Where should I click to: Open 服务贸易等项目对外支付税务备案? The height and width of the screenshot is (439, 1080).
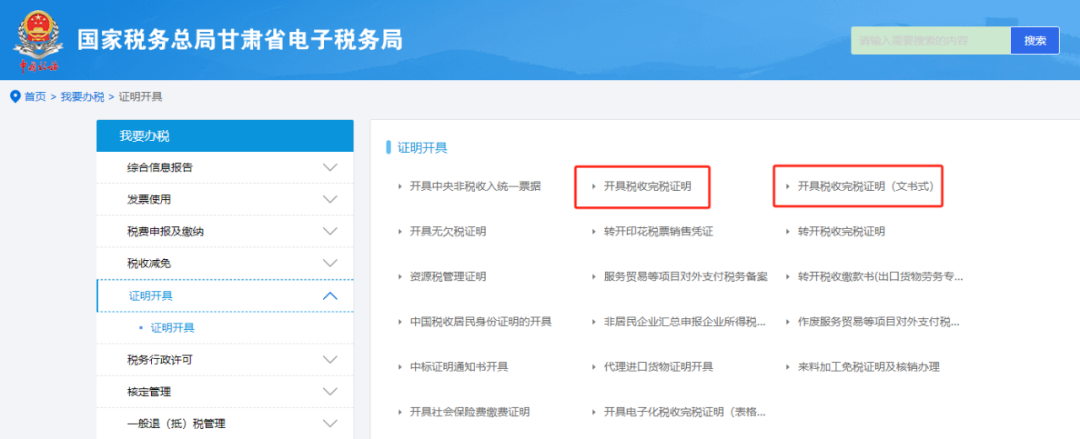[x=685, y=276]
